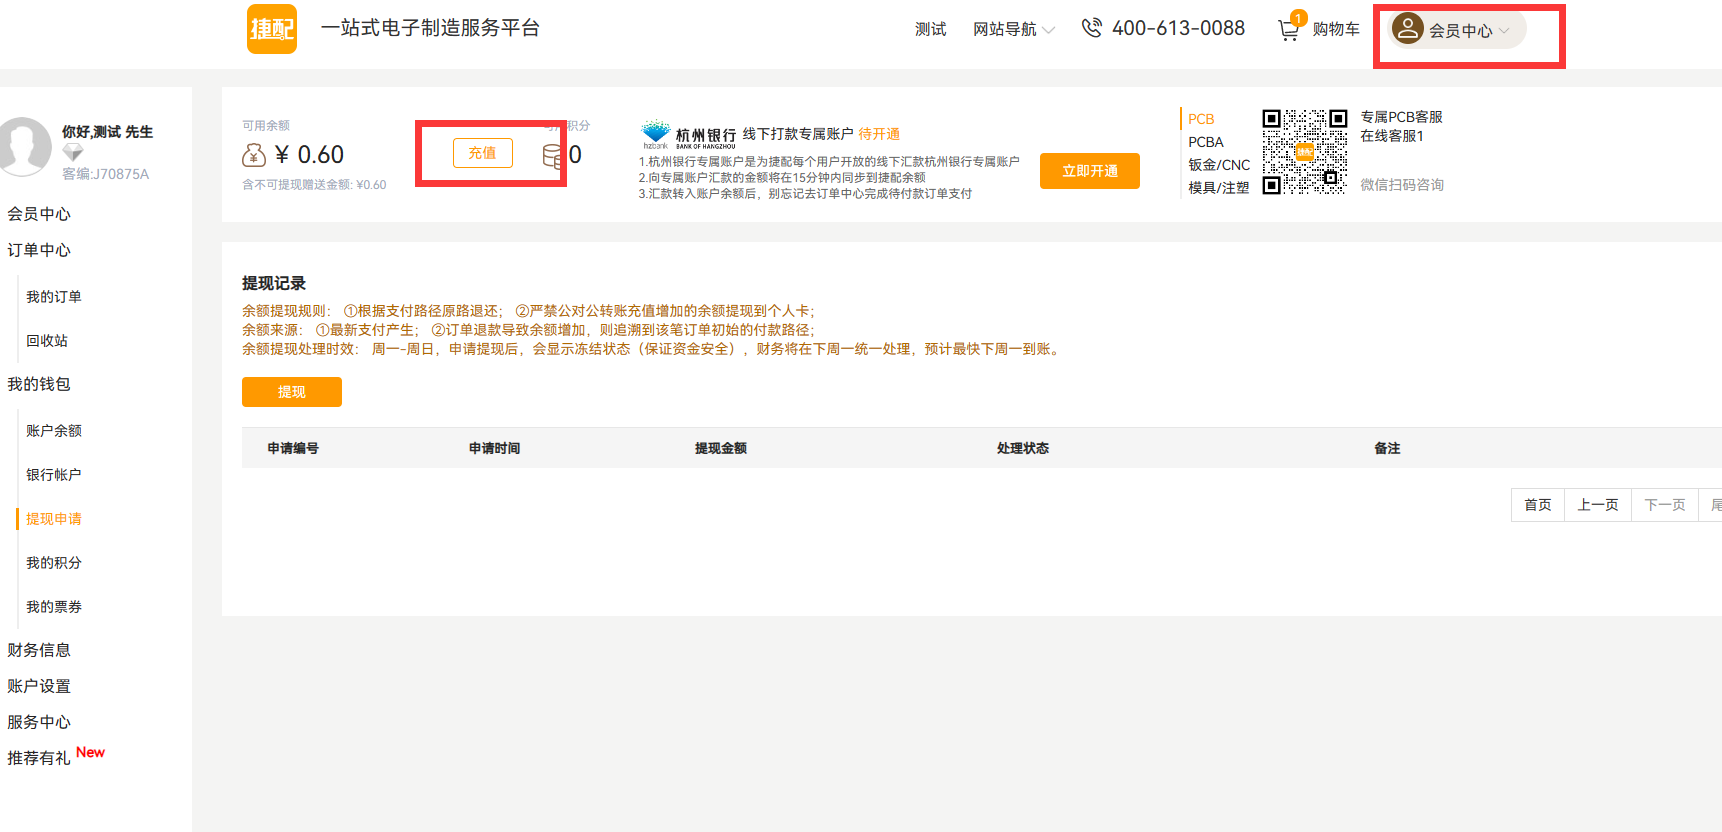This screenshot has width=1722, height=832.
Task: Select the PCBA service tab
Action: [x=1206, y=142]
